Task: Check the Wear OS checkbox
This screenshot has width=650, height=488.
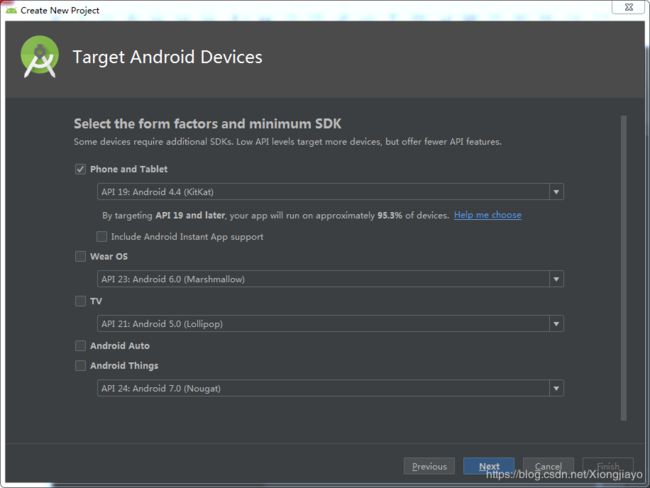Action: pyautogui.click(x=80, y=256)
